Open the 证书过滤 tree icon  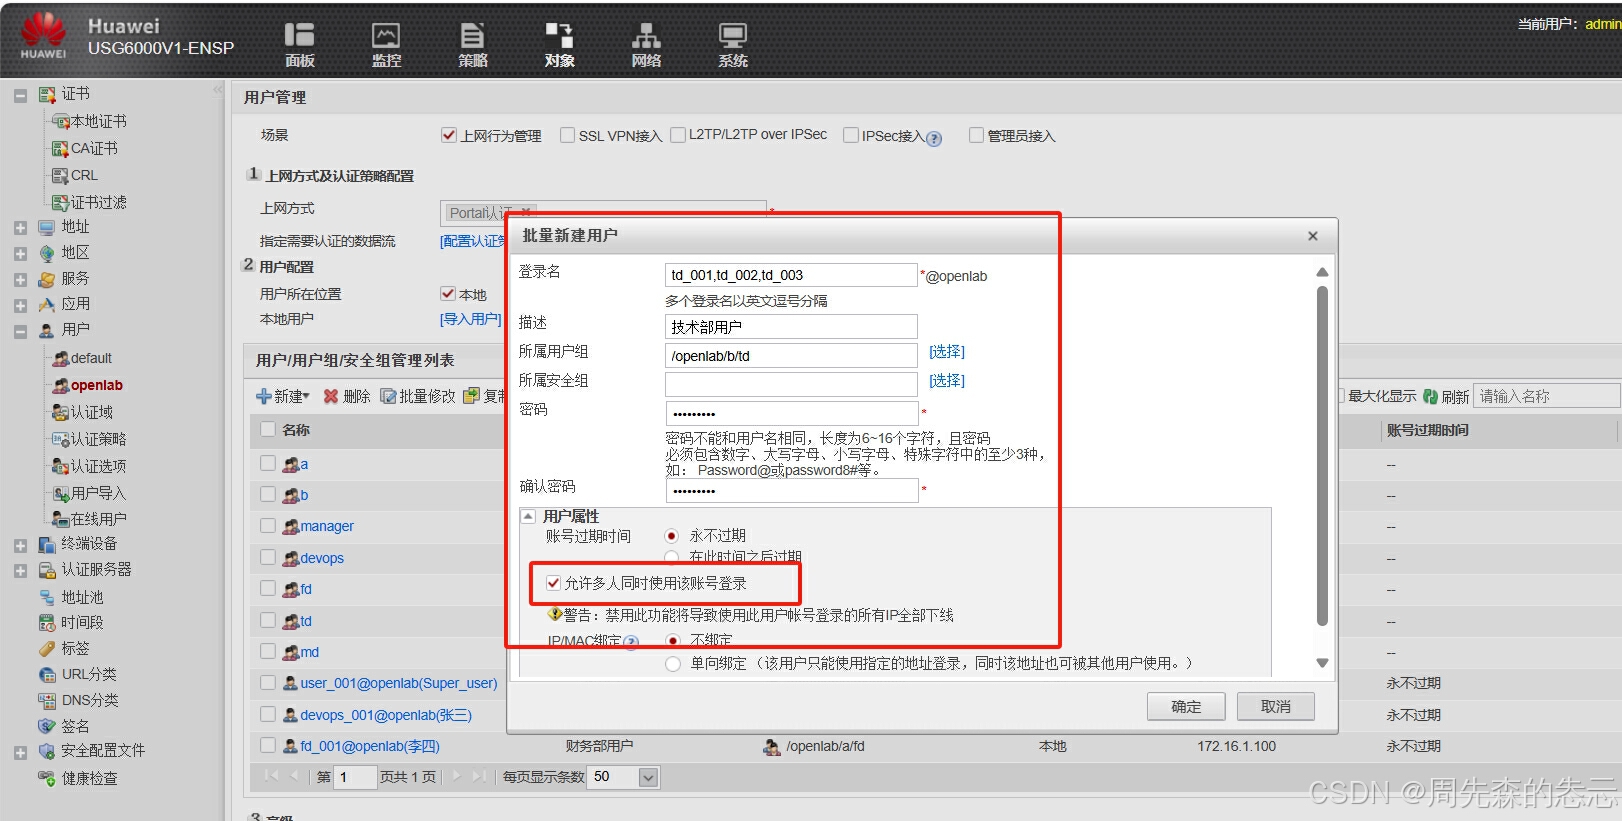pyautogui.click(x=60, y=202)
